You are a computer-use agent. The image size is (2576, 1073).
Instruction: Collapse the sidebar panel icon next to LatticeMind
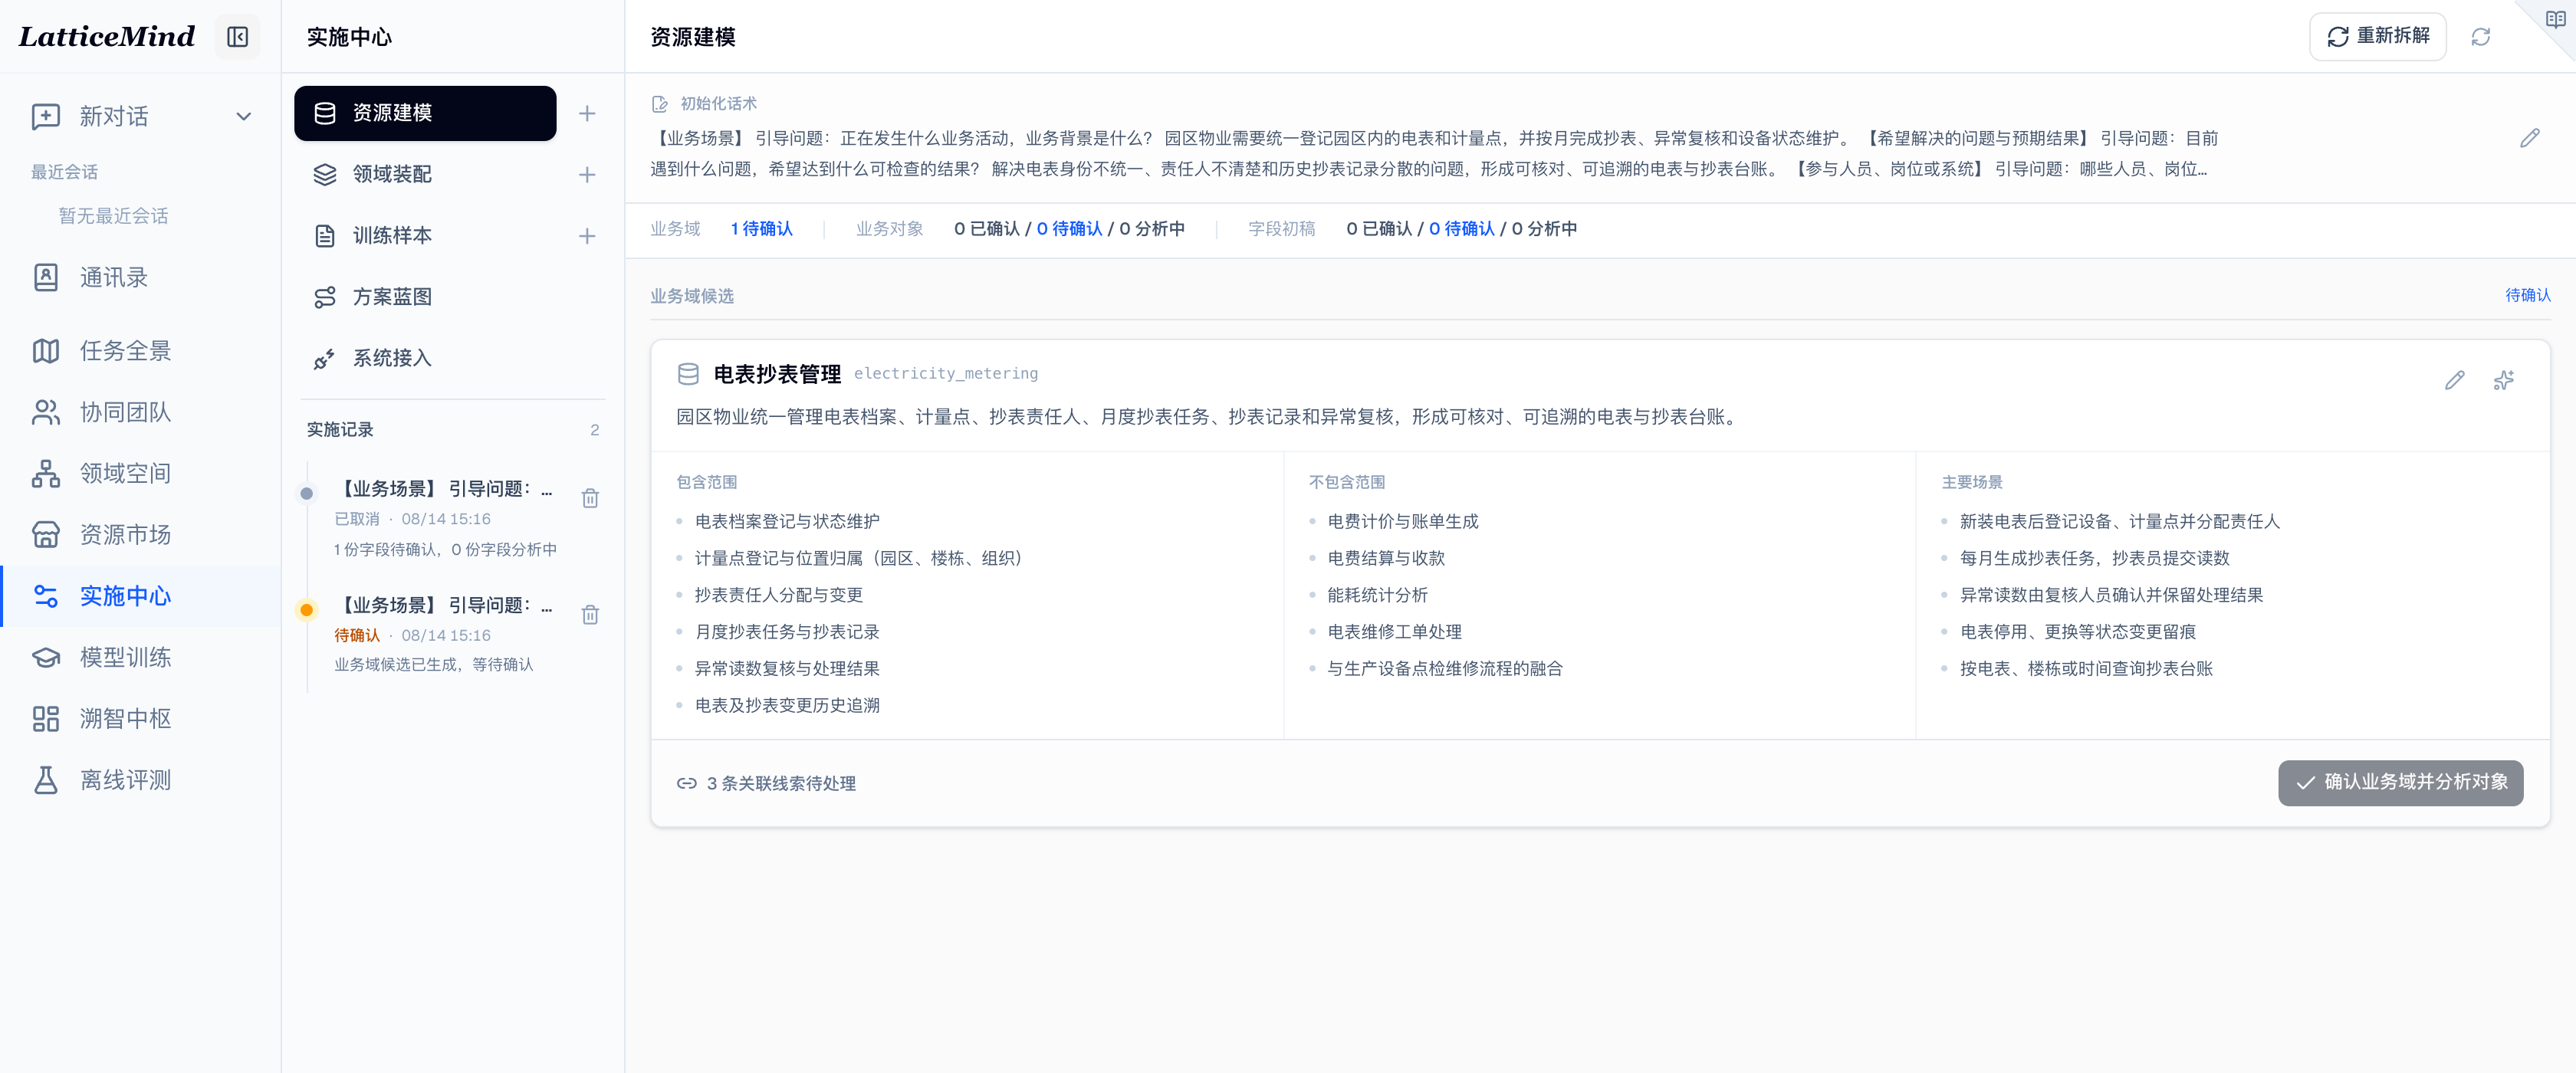[237, 37]
